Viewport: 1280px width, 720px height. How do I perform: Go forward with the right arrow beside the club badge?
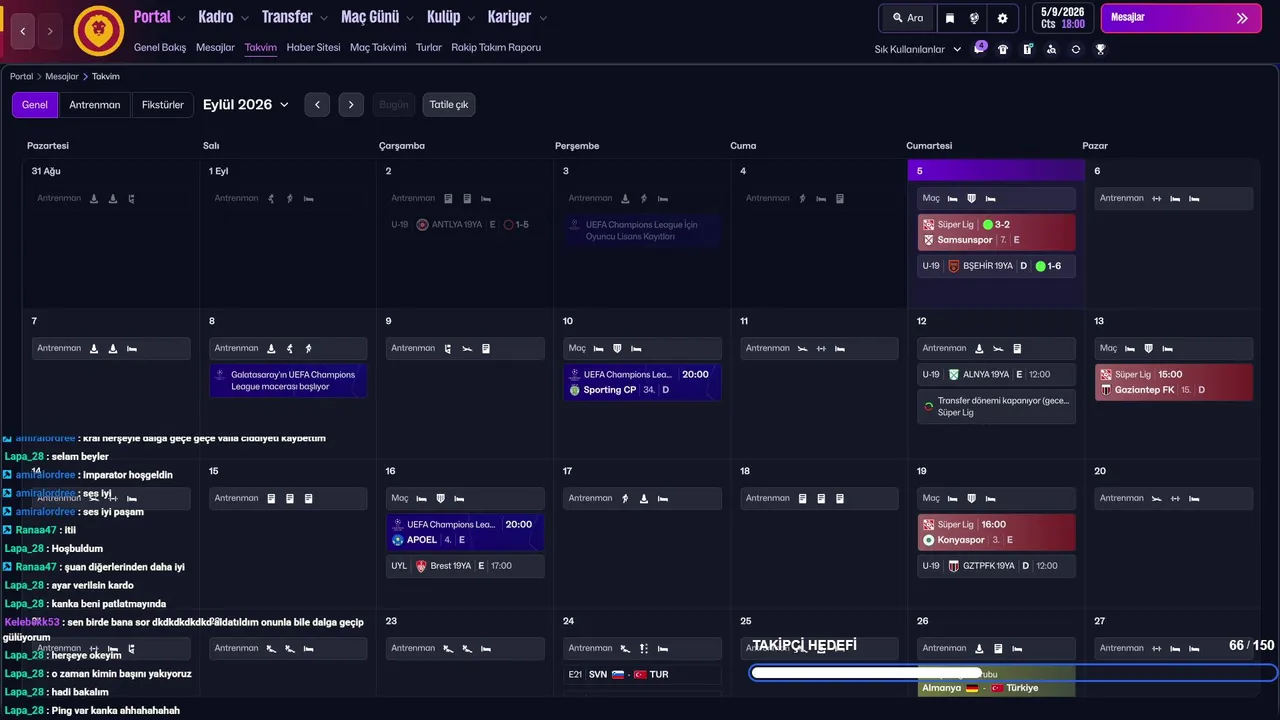coord(50,31)
